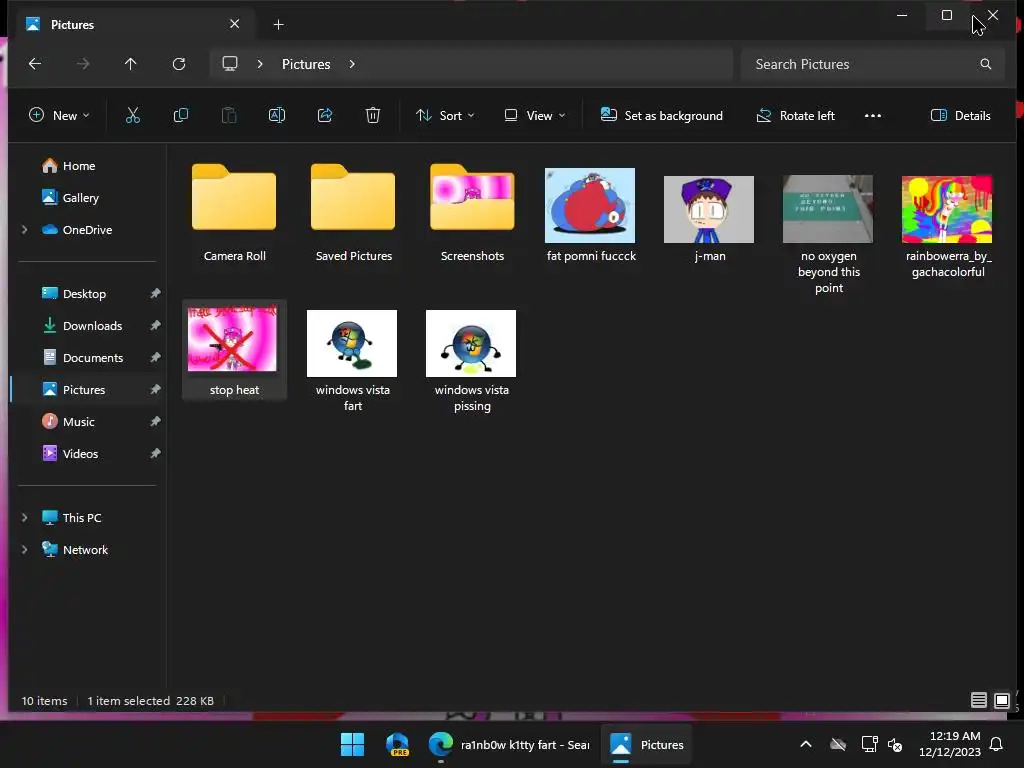Select the Screenshots folder

[x=472, y=214]
